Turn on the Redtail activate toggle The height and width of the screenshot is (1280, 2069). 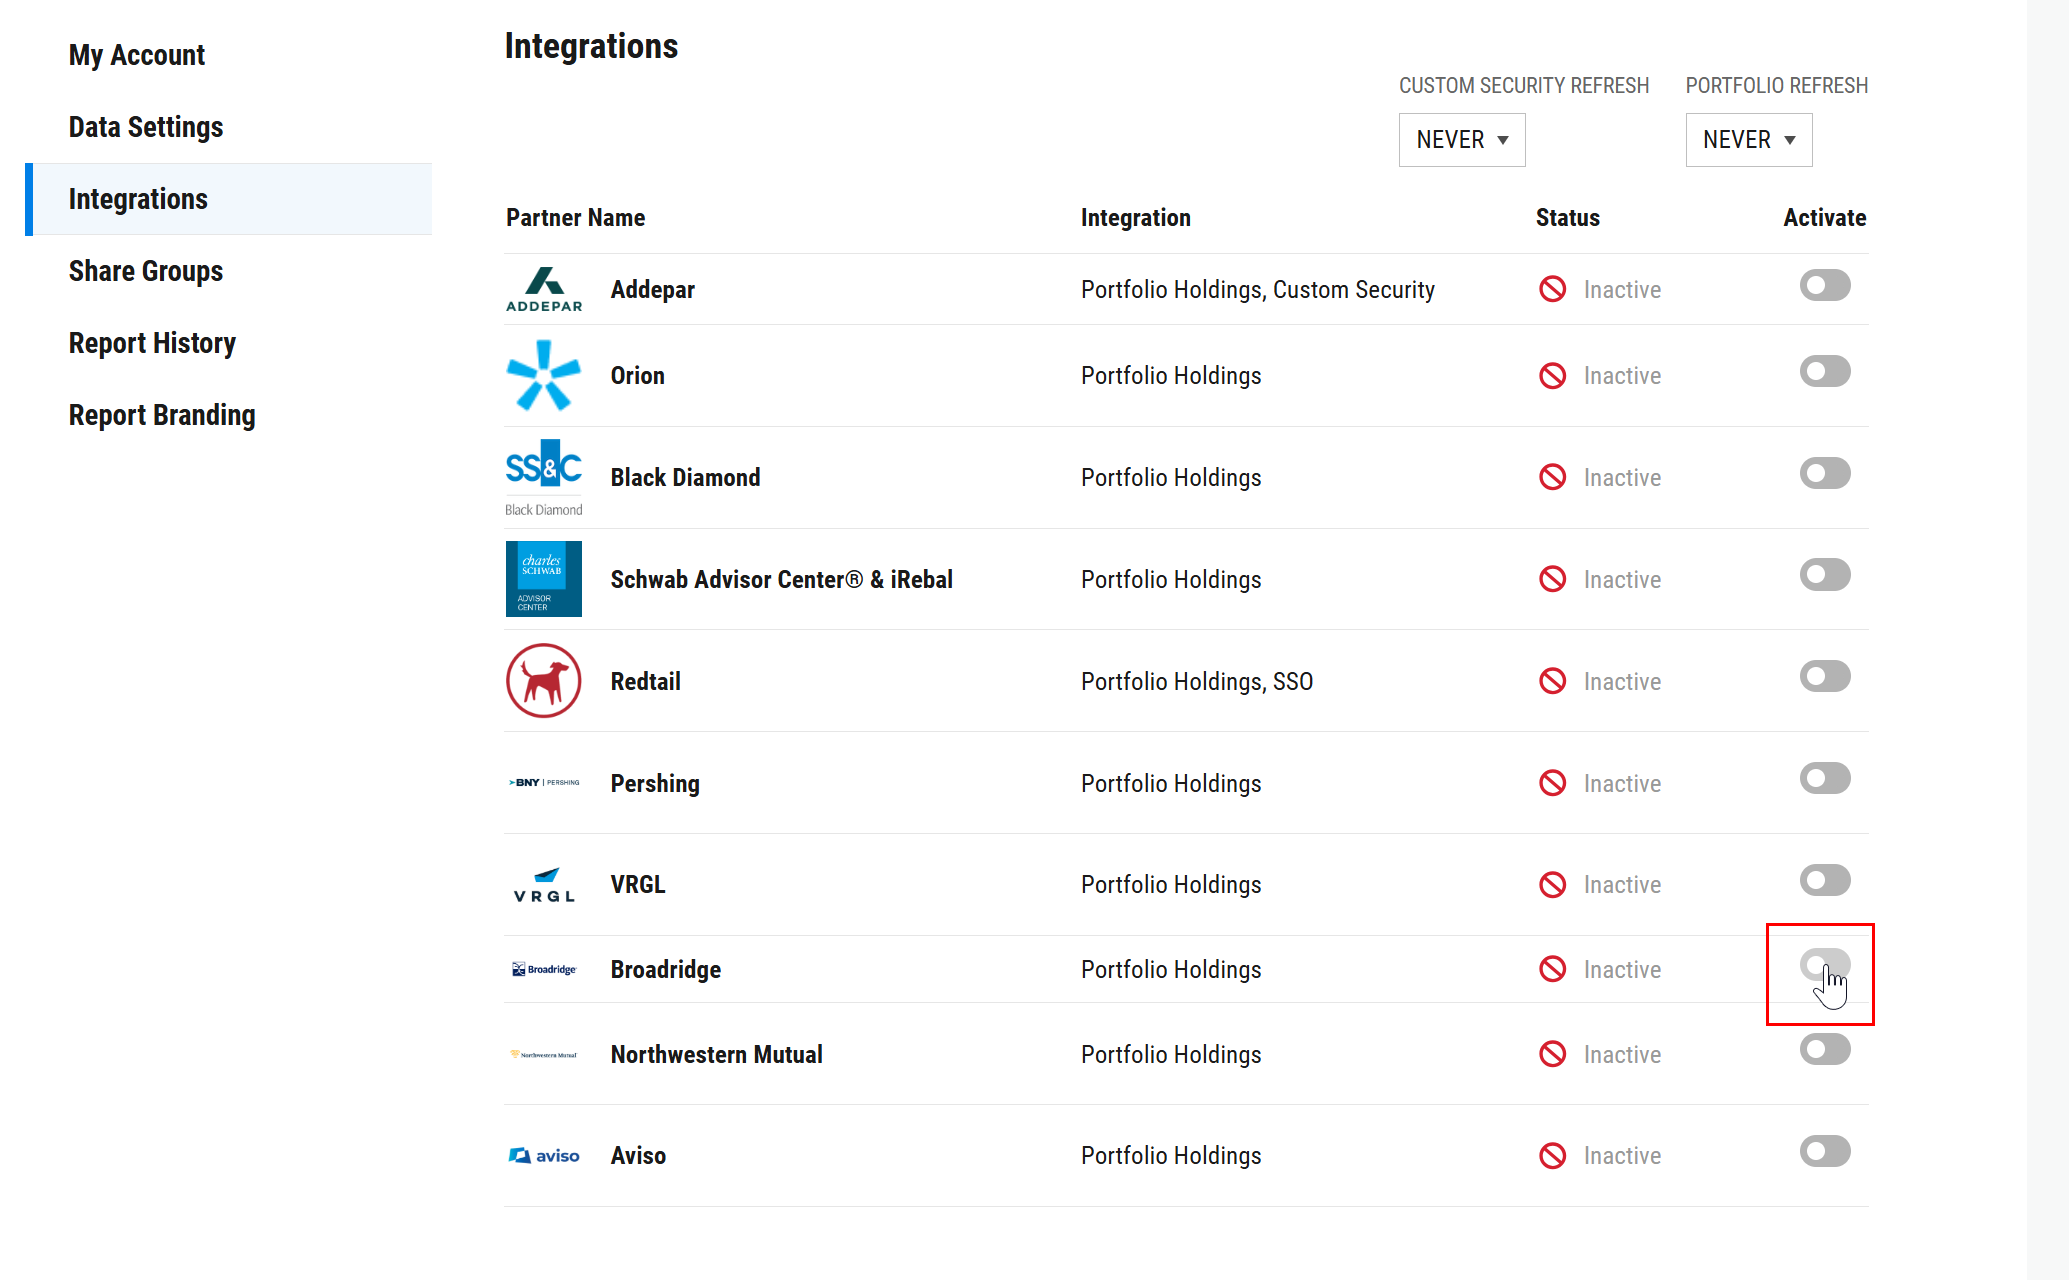(x=1825, y=677)
